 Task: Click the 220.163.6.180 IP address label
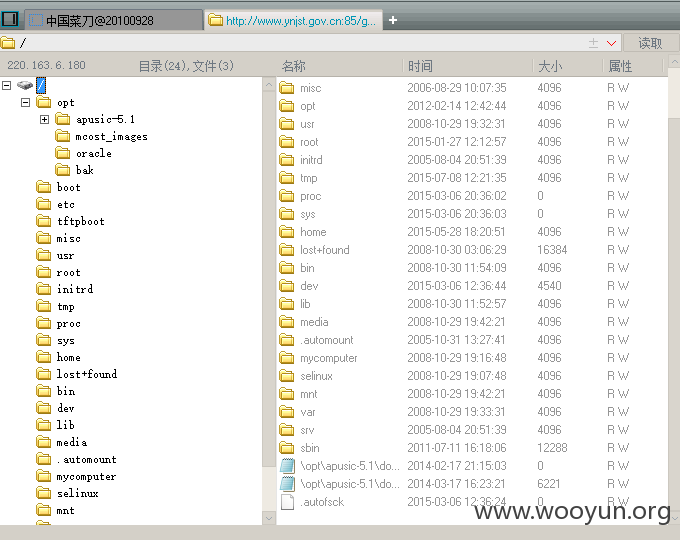click(46, 65)
